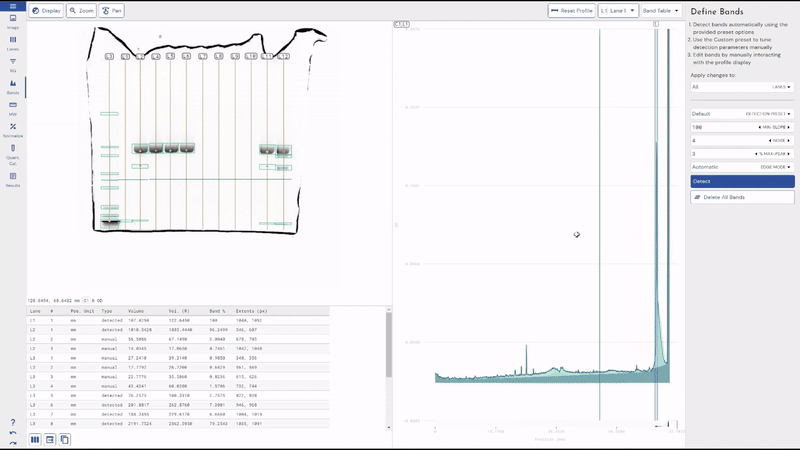Click the table's vertical scrollbar thumb

coord(389,345)
